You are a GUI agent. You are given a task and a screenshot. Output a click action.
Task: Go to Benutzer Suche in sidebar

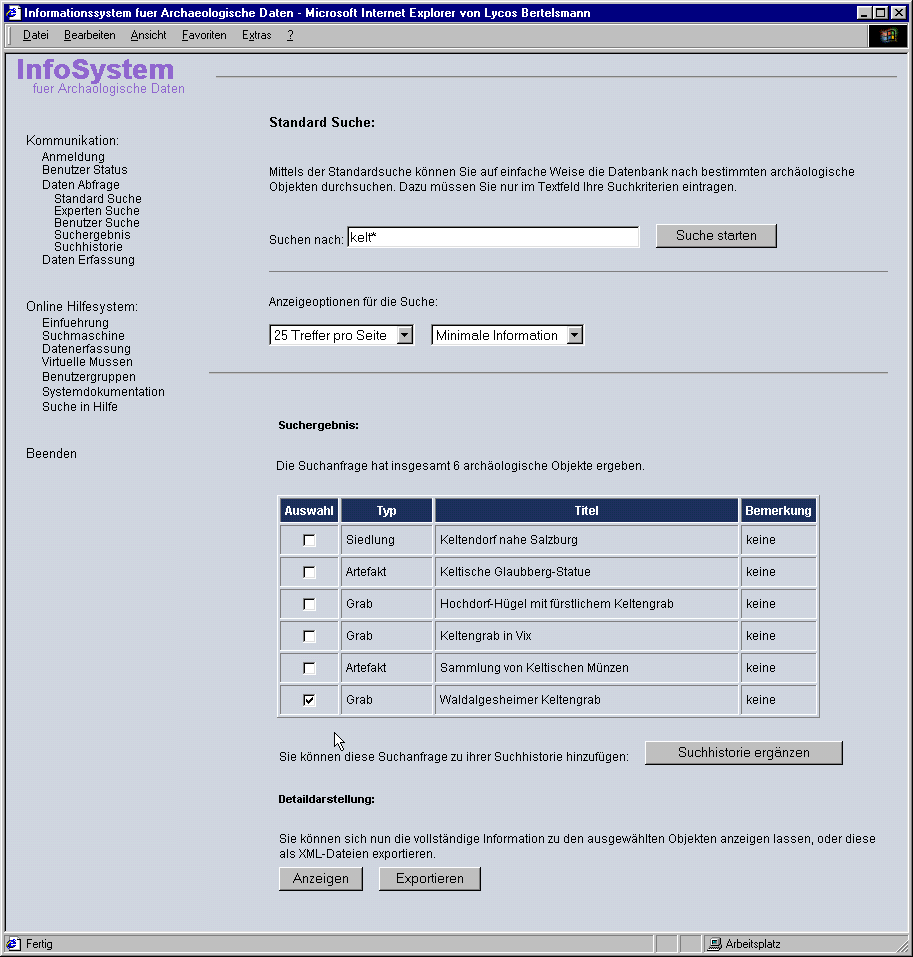point(97,223)
